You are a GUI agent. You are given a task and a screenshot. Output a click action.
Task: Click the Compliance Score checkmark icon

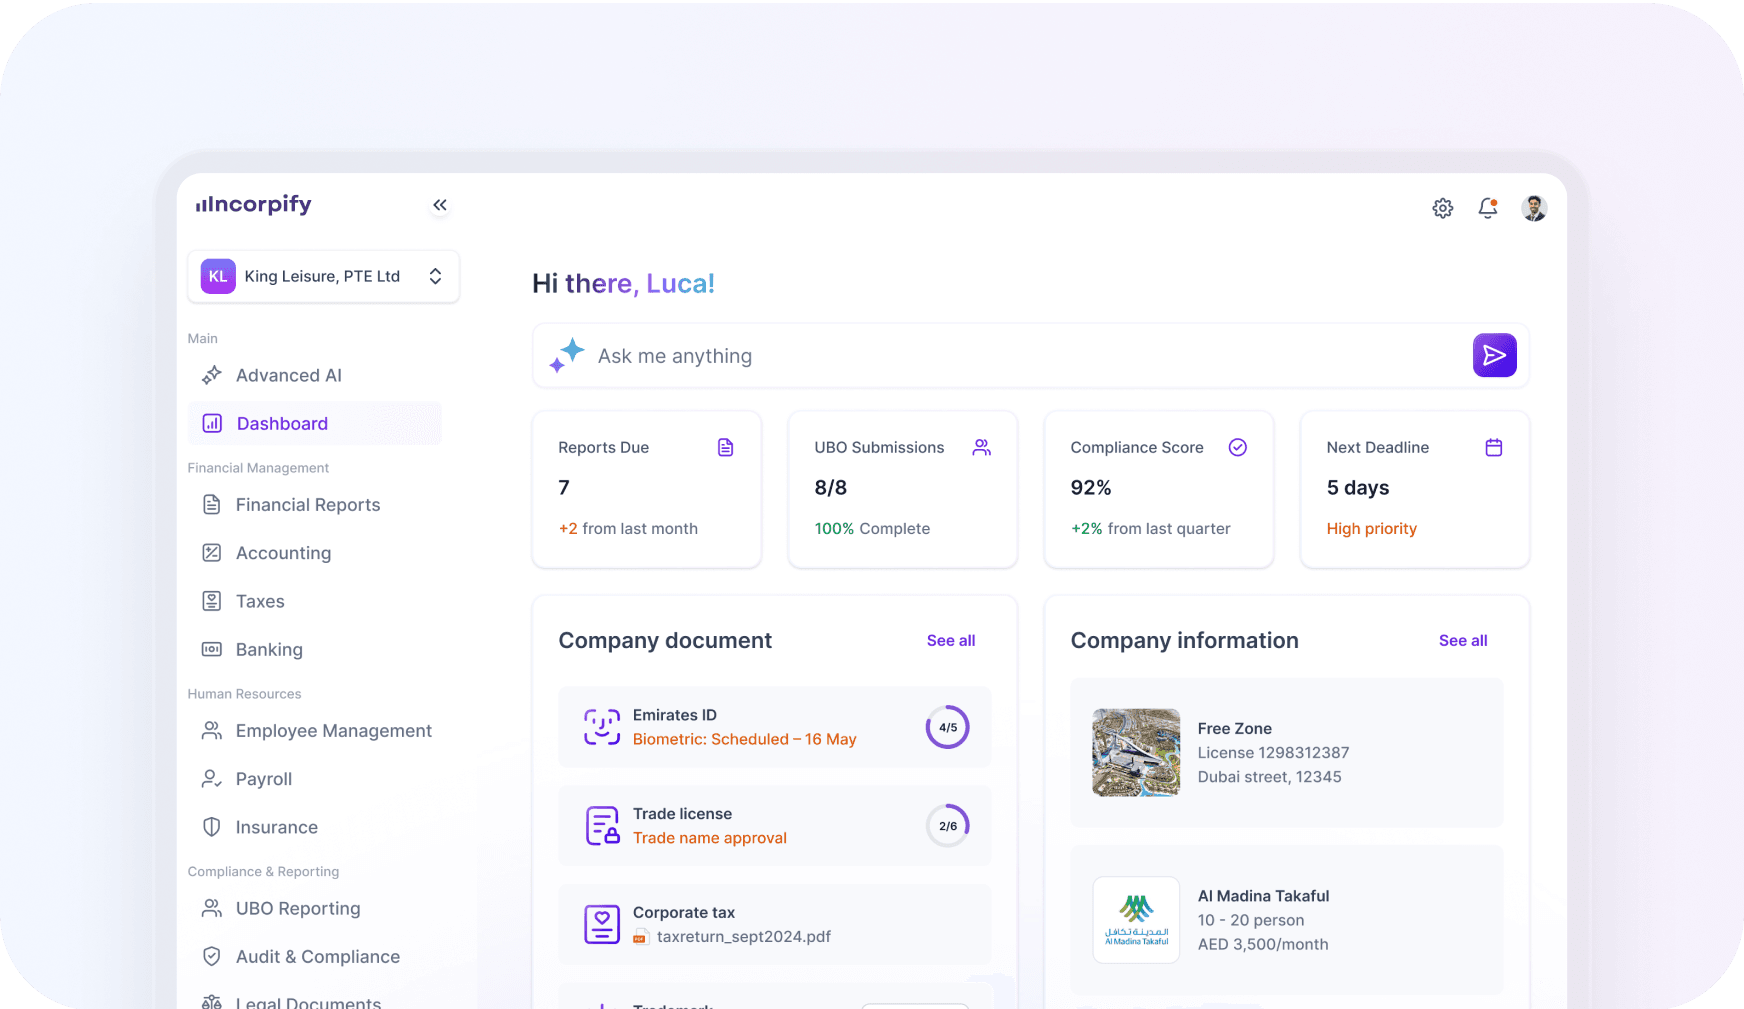click(1237, 448)
